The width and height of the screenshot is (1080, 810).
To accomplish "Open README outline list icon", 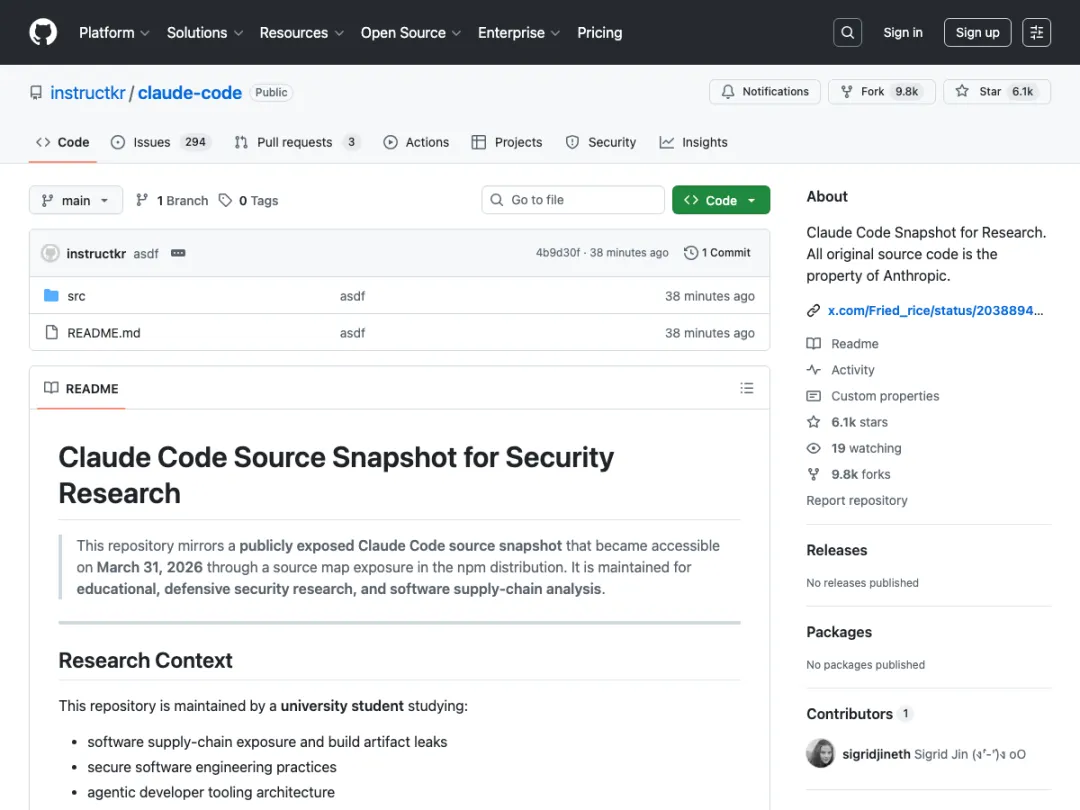I will (x=746, y=388).
